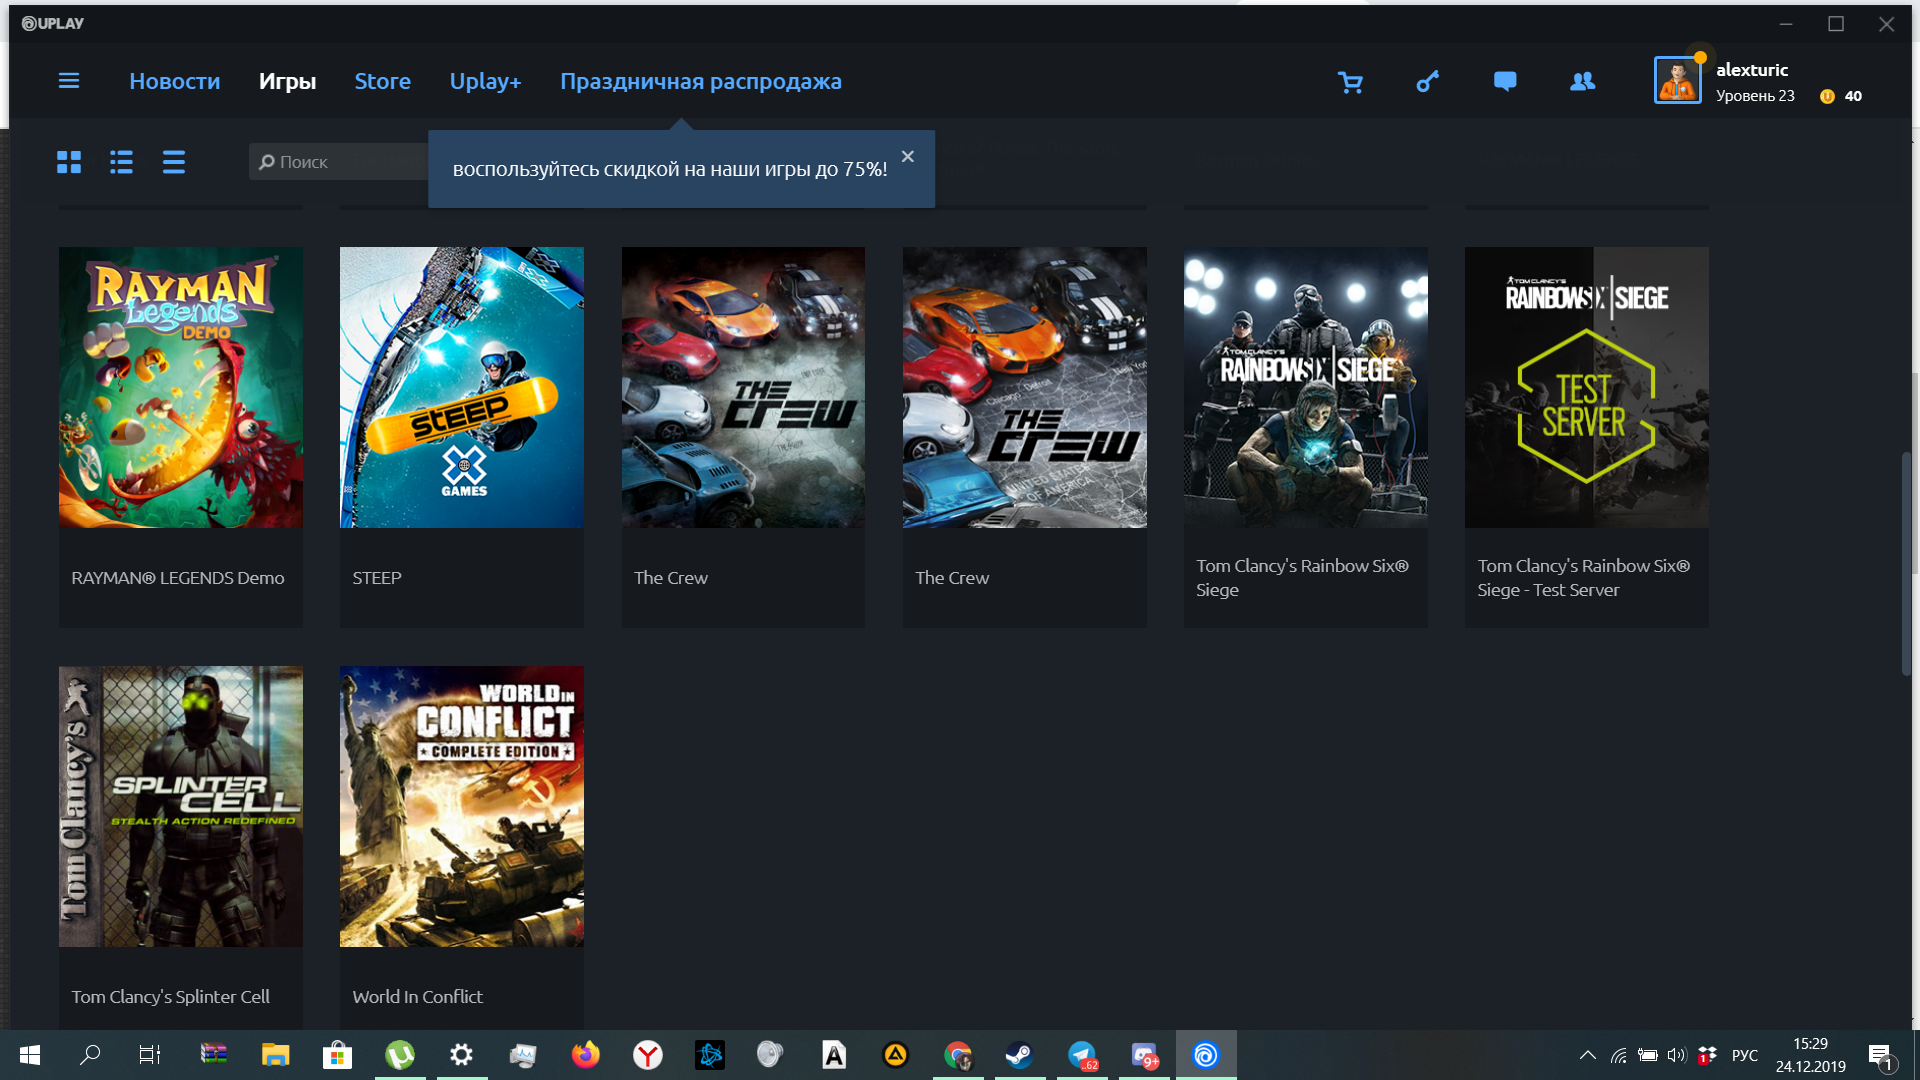Click the library vertical scrollbar
The image size is (1920, 1080).
[1906, 564]
